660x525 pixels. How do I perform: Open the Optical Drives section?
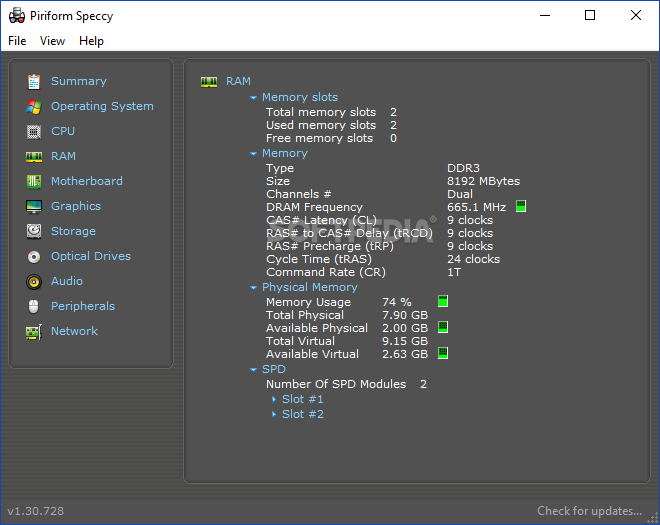pos(91,256)
